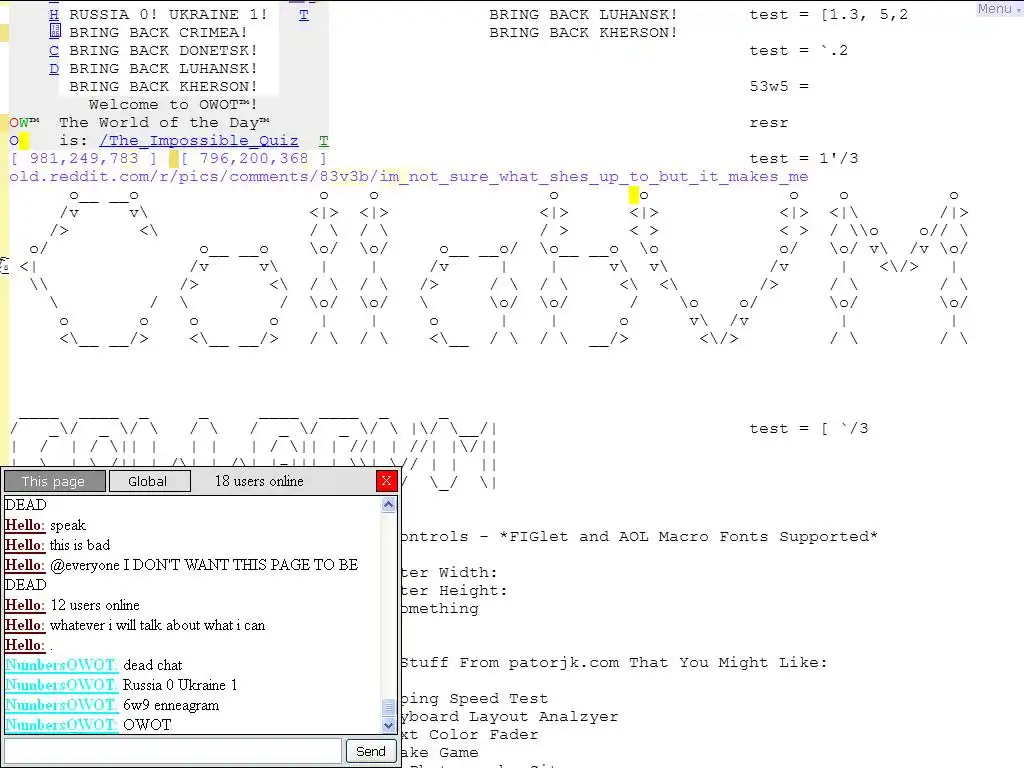Viewport: 1024px width, 768px height.
Task: Switch chat to the This page tab
Action: 55,481
